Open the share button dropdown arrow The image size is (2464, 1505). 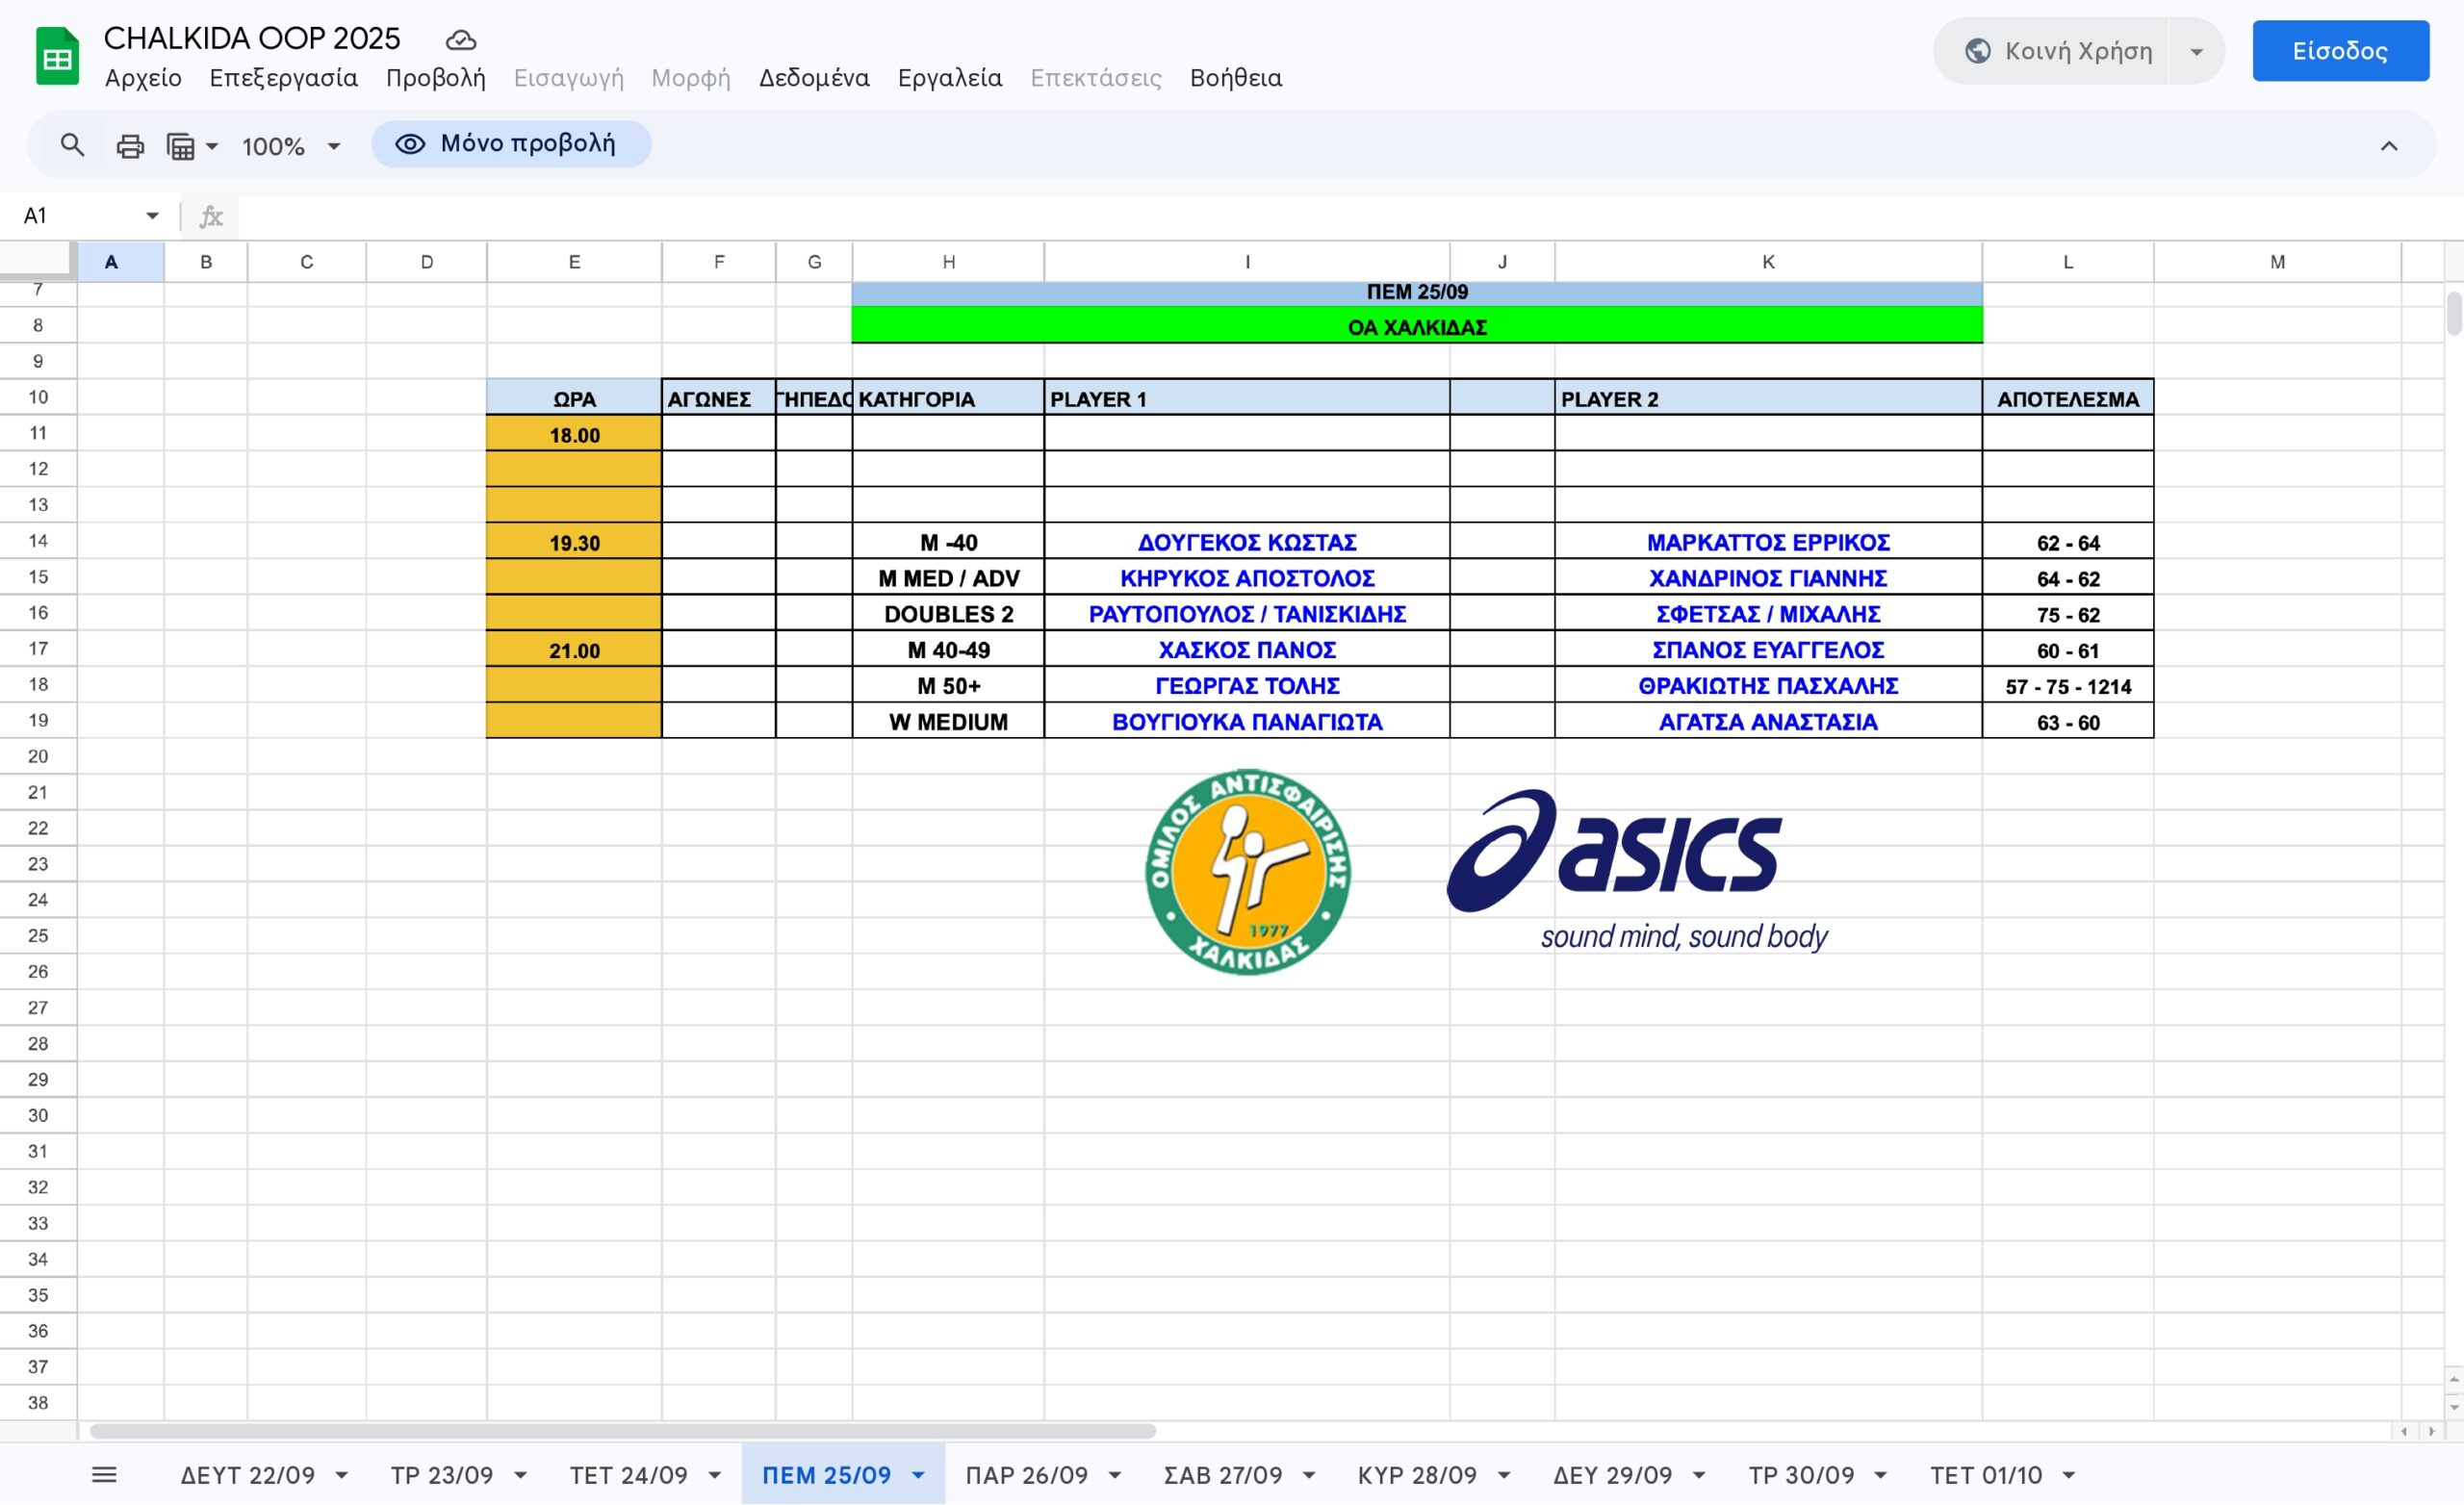pos(2196,51)
